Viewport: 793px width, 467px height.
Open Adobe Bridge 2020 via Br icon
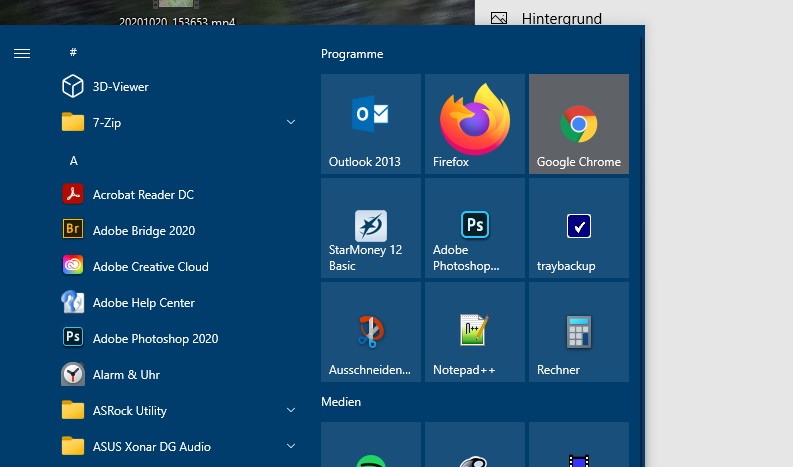click(73, 229)
